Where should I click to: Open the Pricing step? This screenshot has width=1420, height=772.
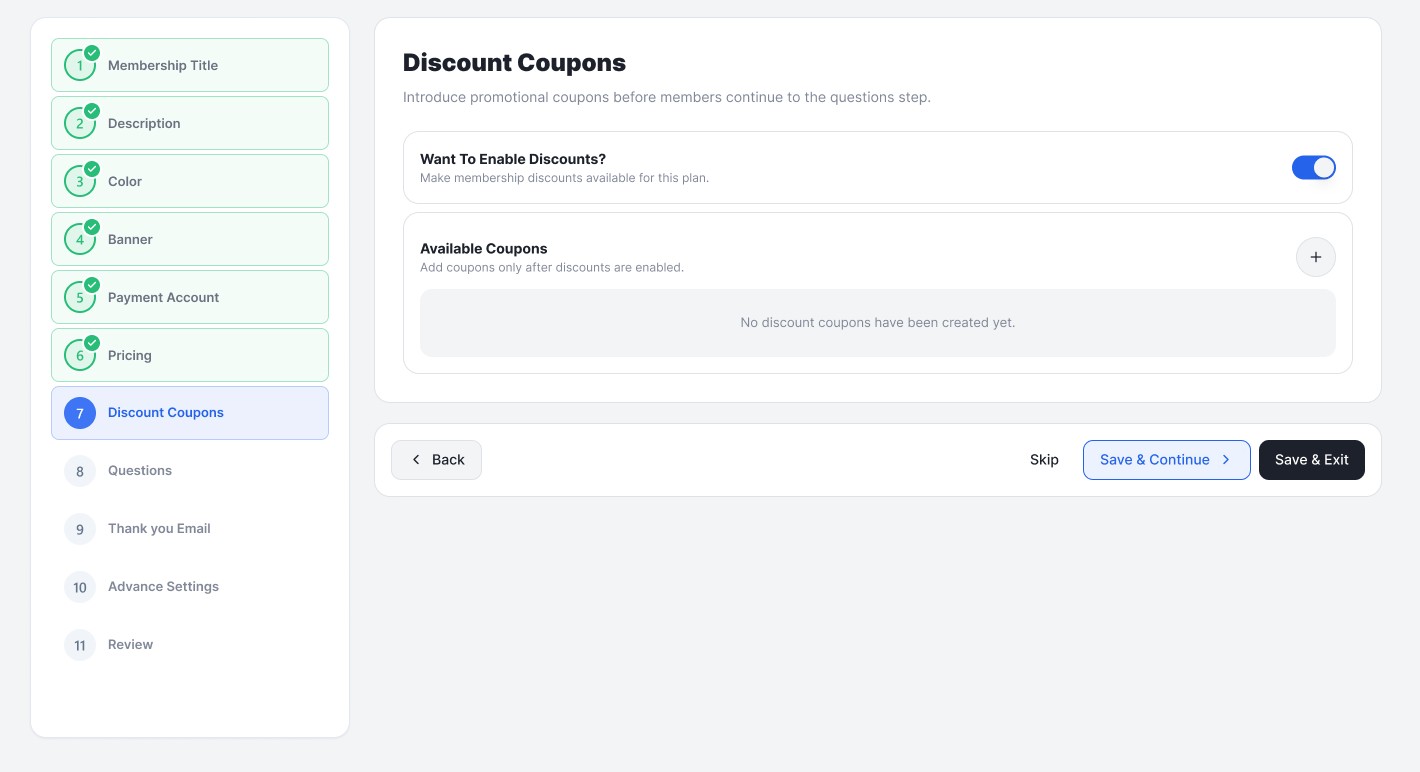tap(190, 355)
